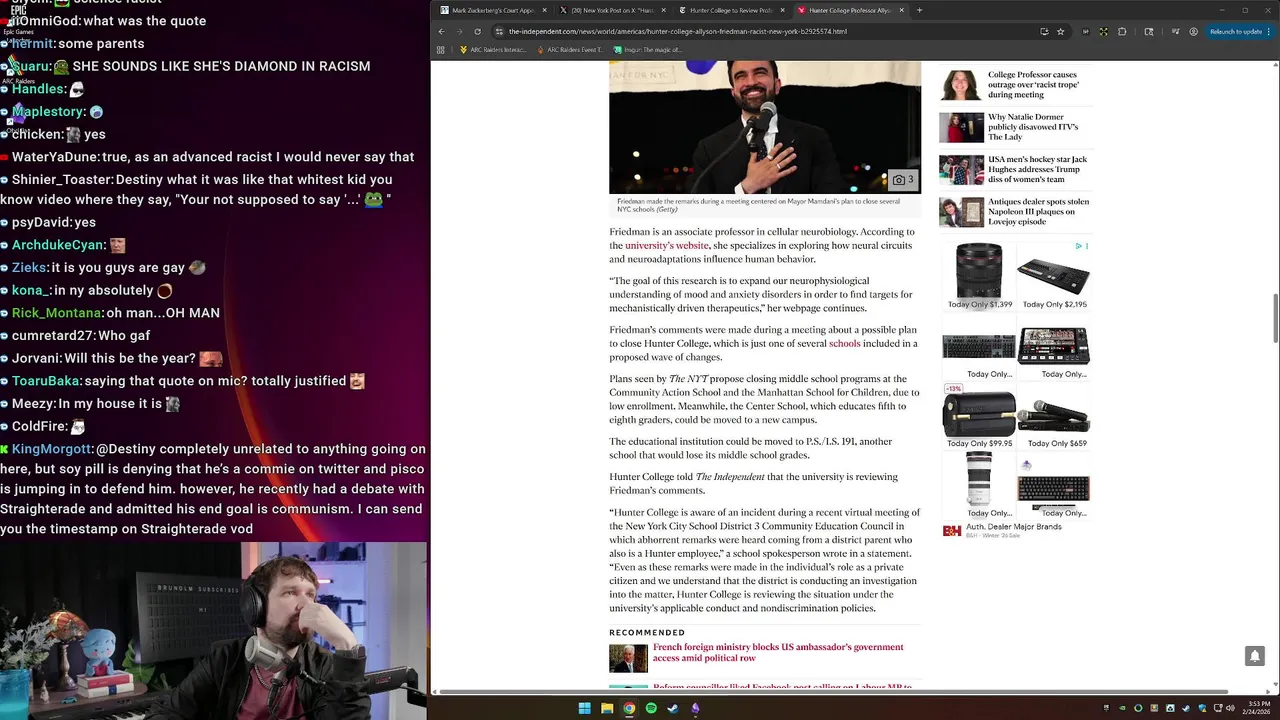Click the Today Only $659 microphones ad
Screen dimensions: 1280x720
coord(1054,416)
